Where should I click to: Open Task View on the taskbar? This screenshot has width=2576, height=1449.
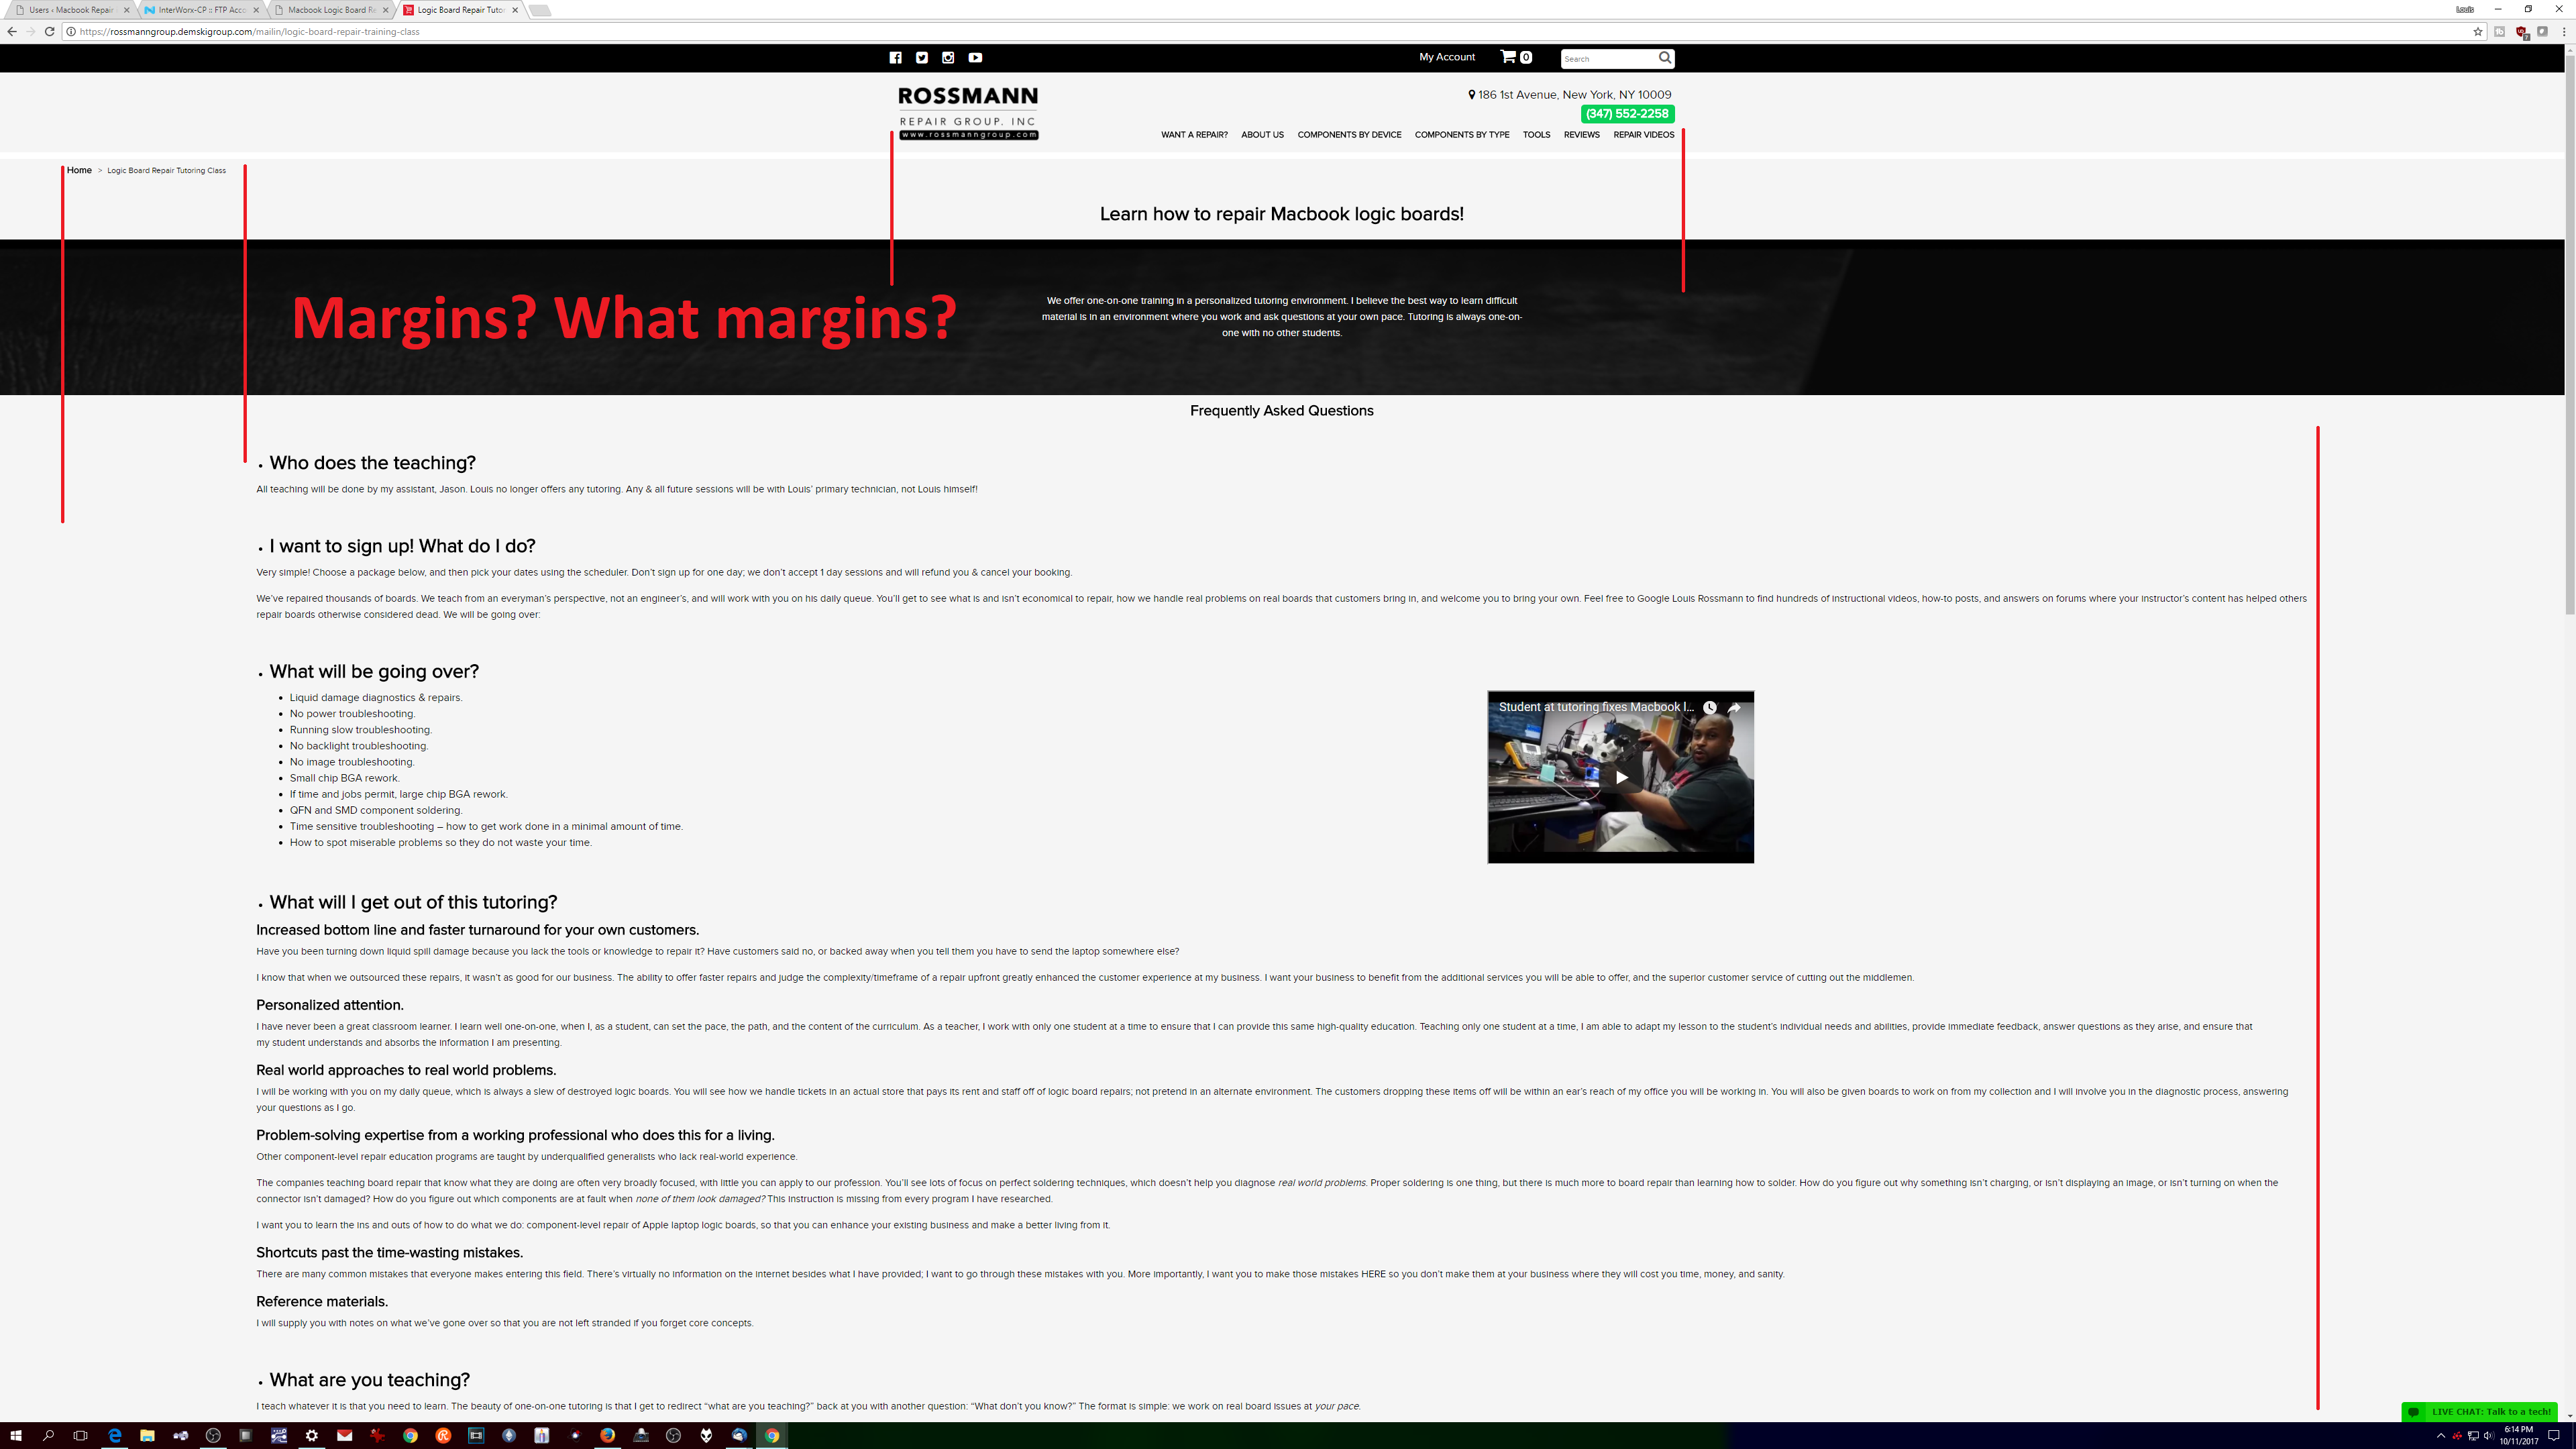coord(81,1435)
